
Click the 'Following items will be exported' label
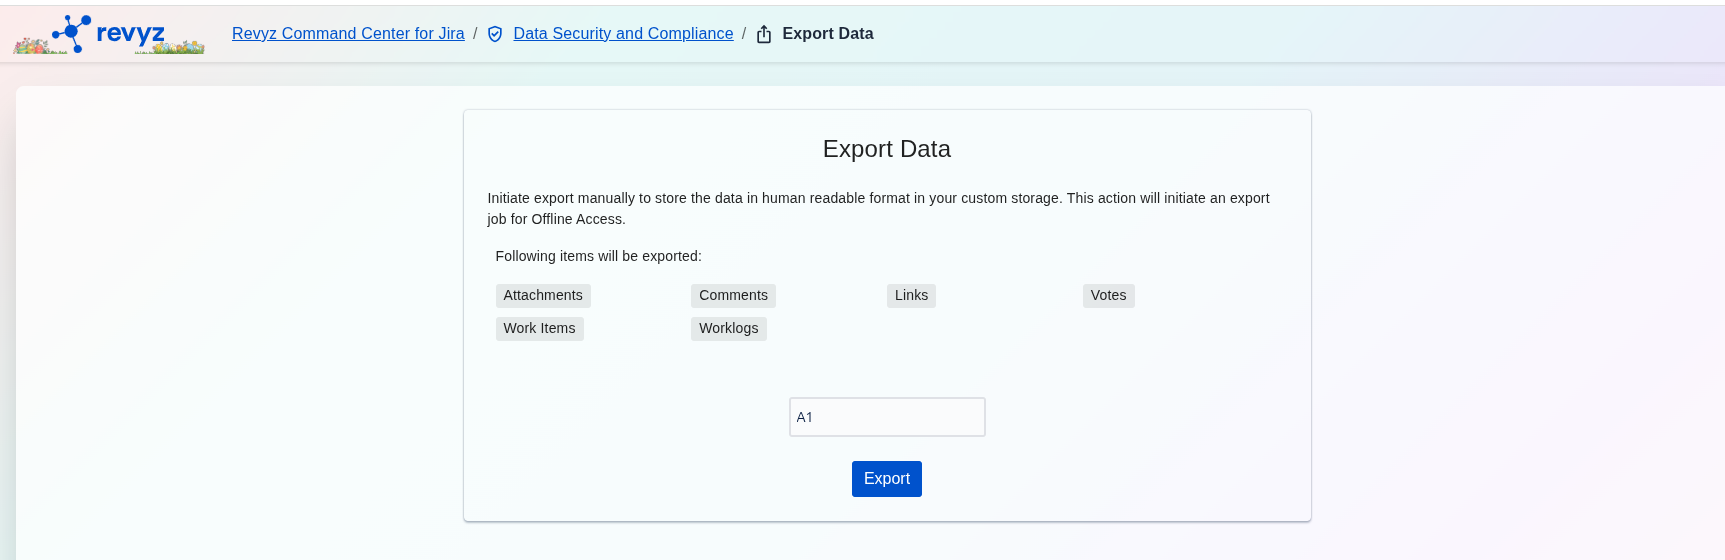click(598, 256)
